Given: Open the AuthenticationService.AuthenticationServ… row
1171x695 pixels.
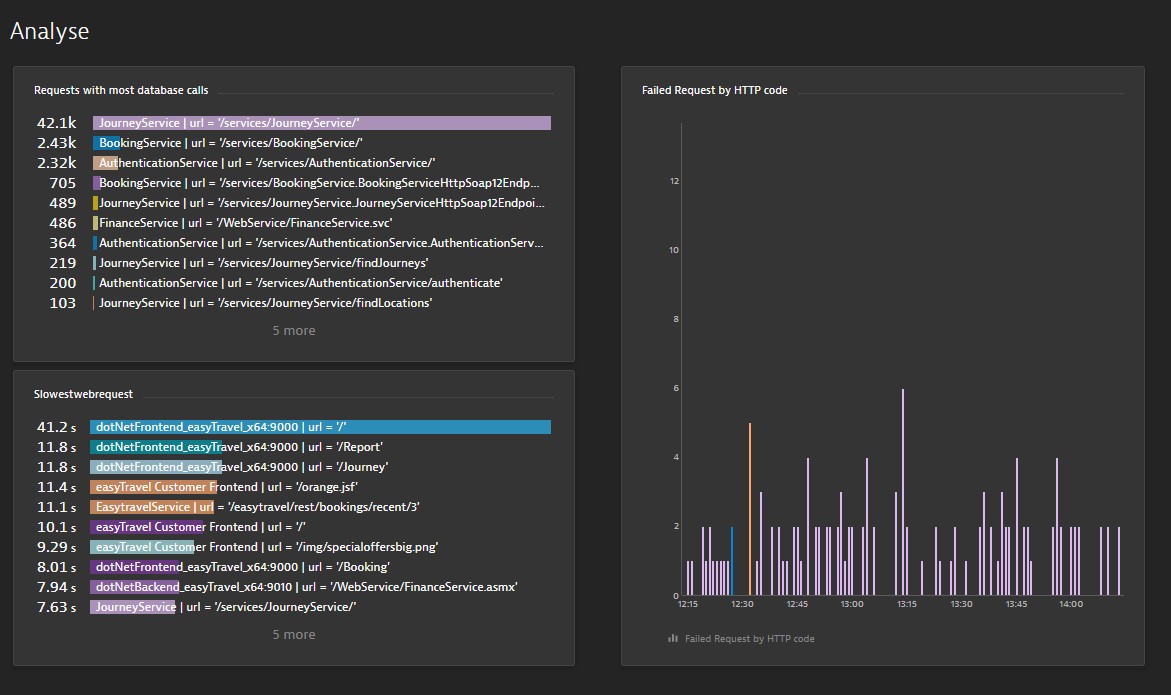Looking at the screenshot, I should pyautogui.click(x=293, y=243).
